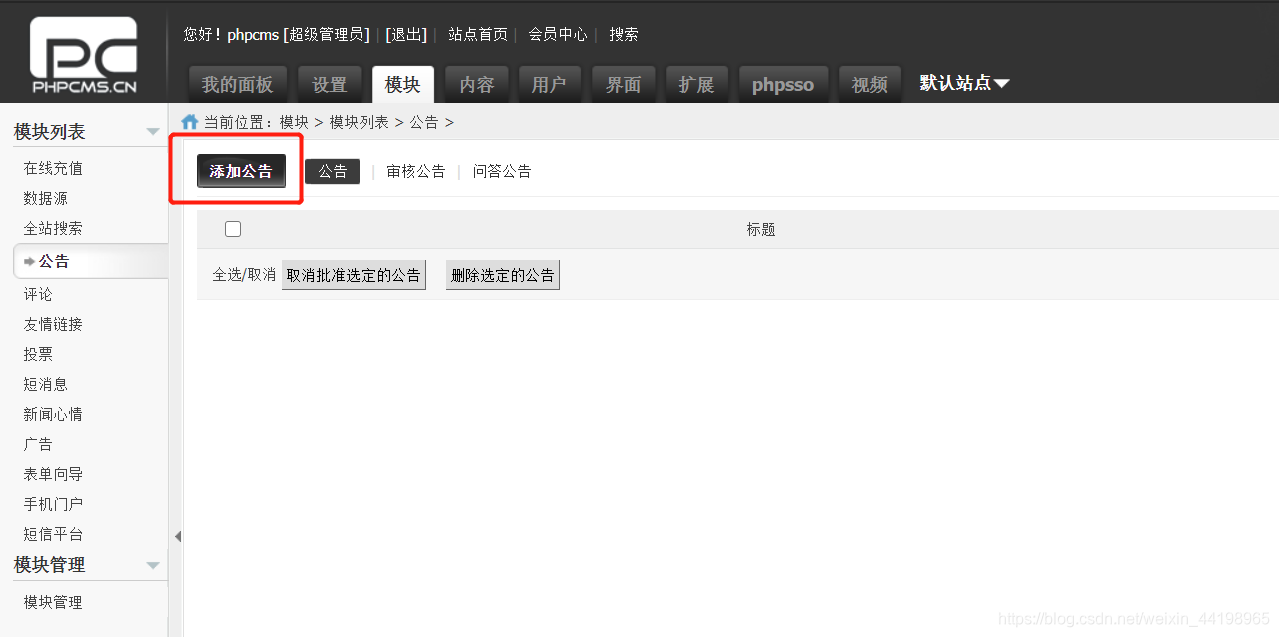The height and width of the screenshot is (637, 1279).
Task: Click 取消批准选定的公告 button
Action: (353, 274)
